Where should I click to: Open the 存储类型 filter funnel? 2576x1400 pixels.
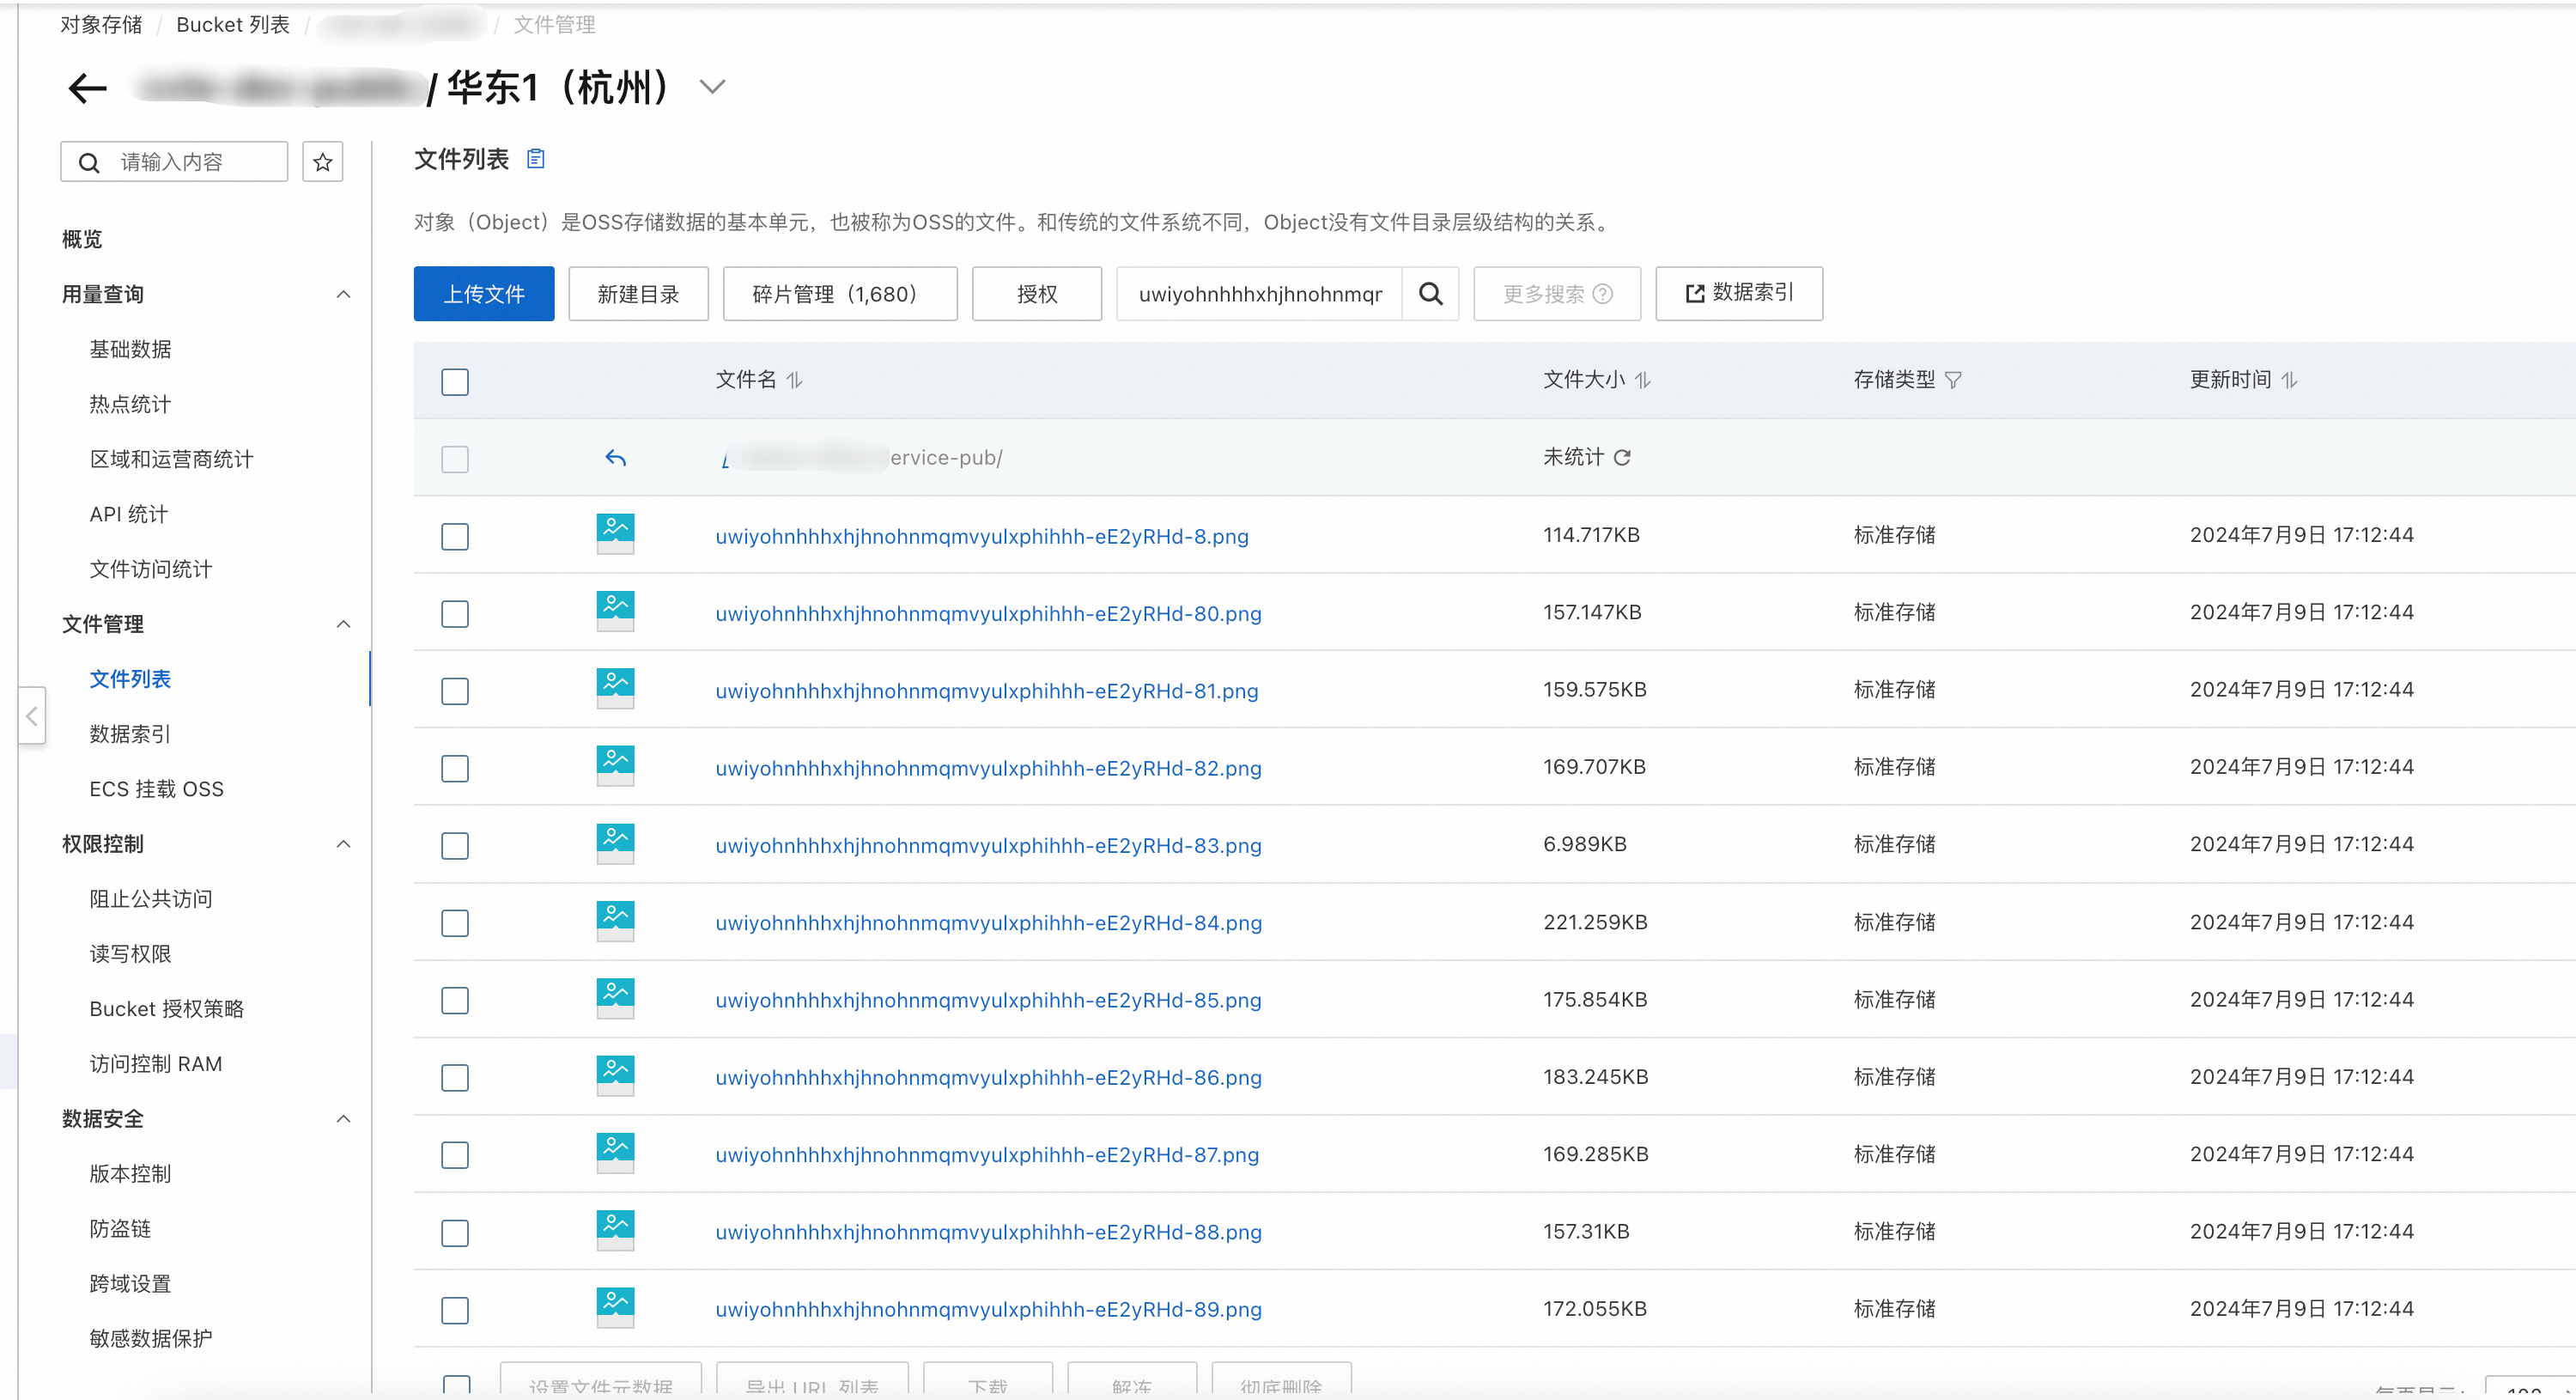[1953, 380]
